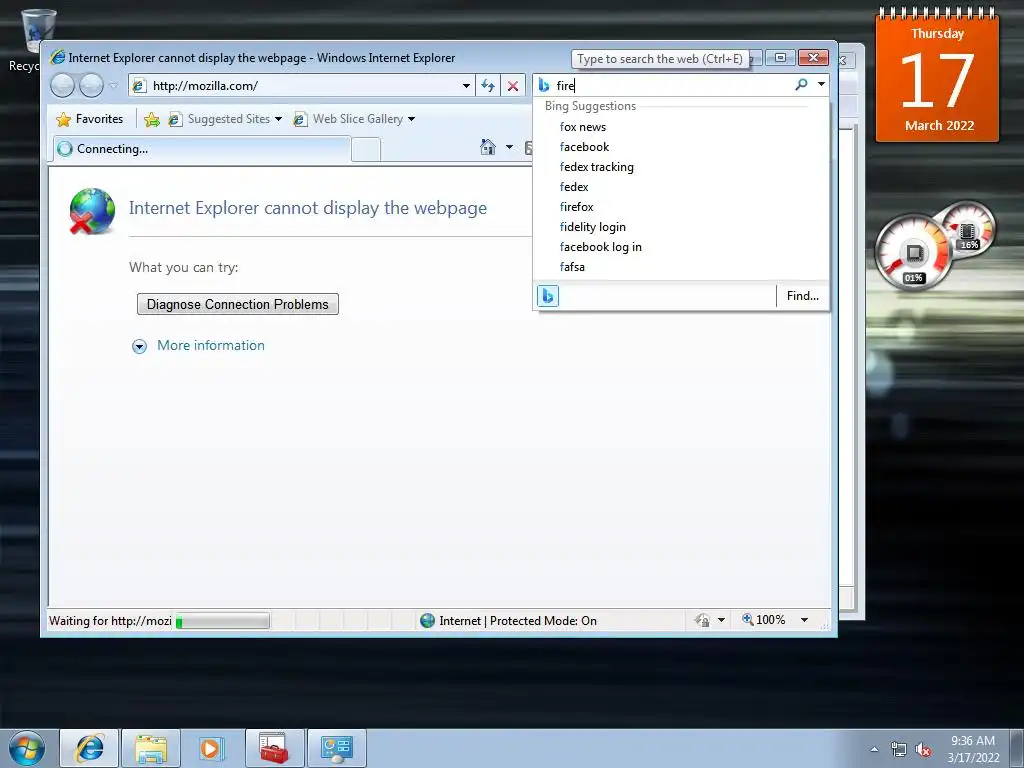Open Windows Media Player from taskbar
1024x768 pixels.
(x=212, y=748)
